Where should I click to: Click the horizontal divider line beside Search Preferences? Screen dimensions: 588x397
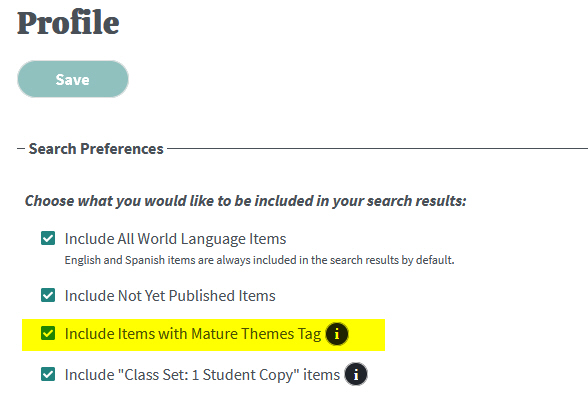click(377, 148)
